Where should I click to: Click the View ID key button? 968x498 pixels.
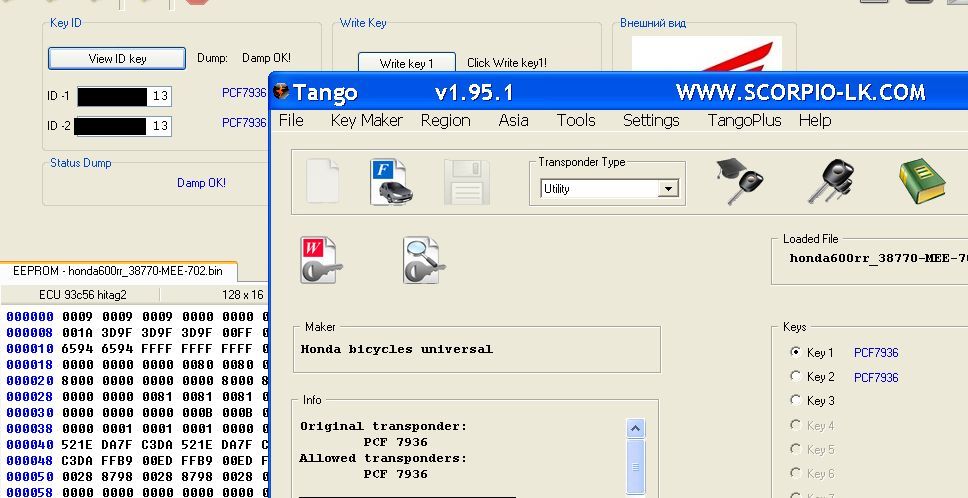click(x=117, y=59)
